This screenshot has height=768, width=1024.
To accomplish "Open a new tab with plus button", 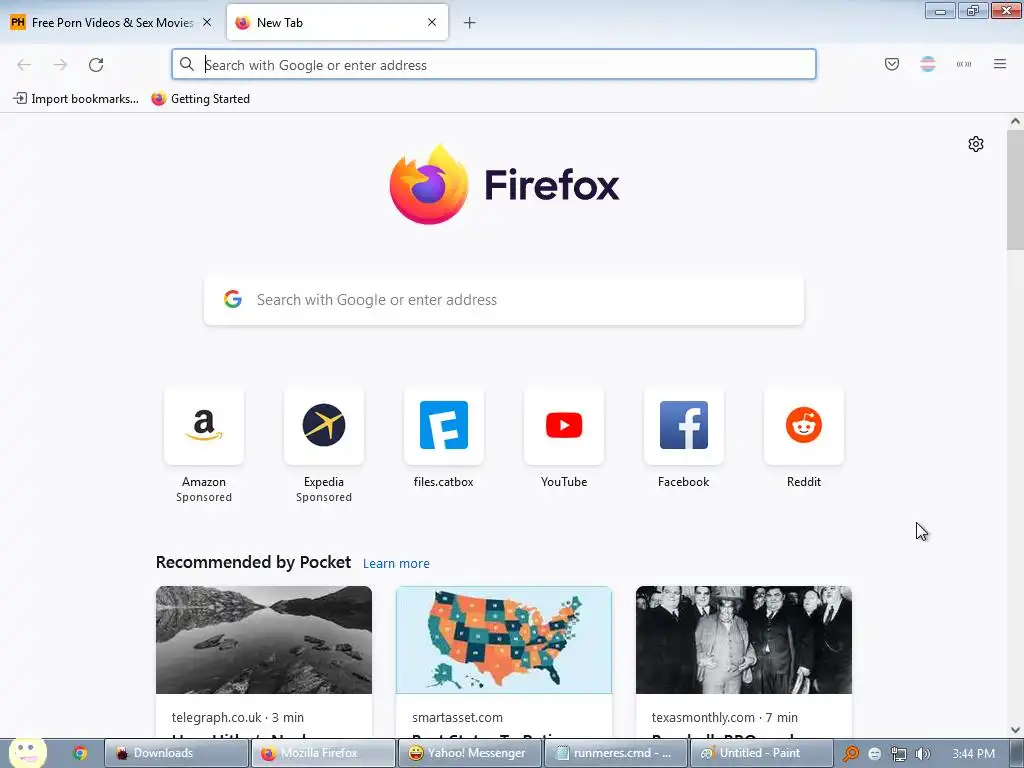I will point(470,23).
